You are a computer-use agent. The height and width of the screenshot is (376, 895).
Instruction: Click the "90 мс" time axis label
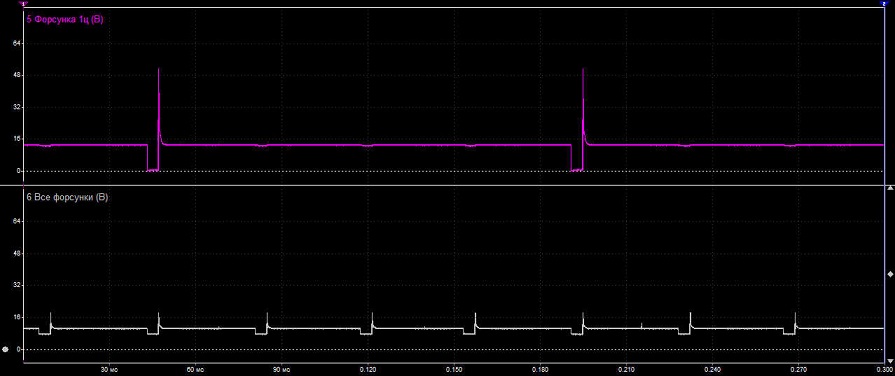point(282,370)
